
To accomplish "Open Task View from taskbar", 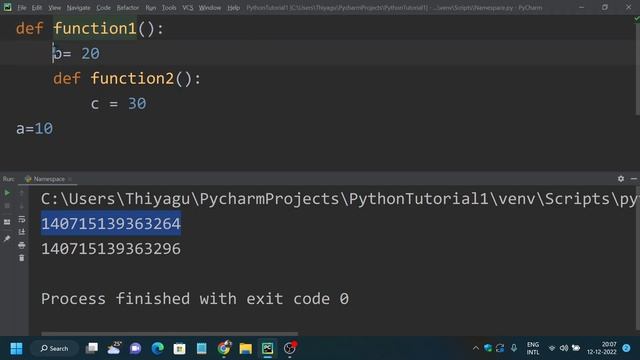I will click(92, 349).
